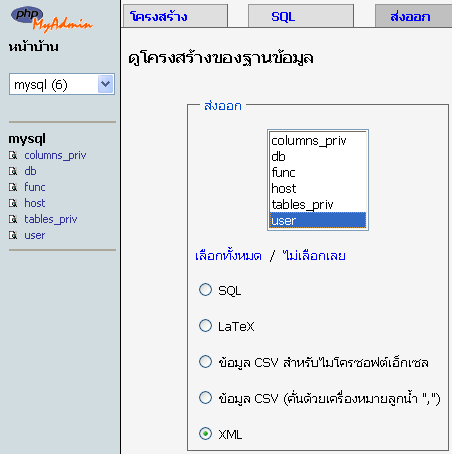Choose CSV for Microsoft Excel radio option
This screenshot has height=454, width=452.
tap(205, 362)
